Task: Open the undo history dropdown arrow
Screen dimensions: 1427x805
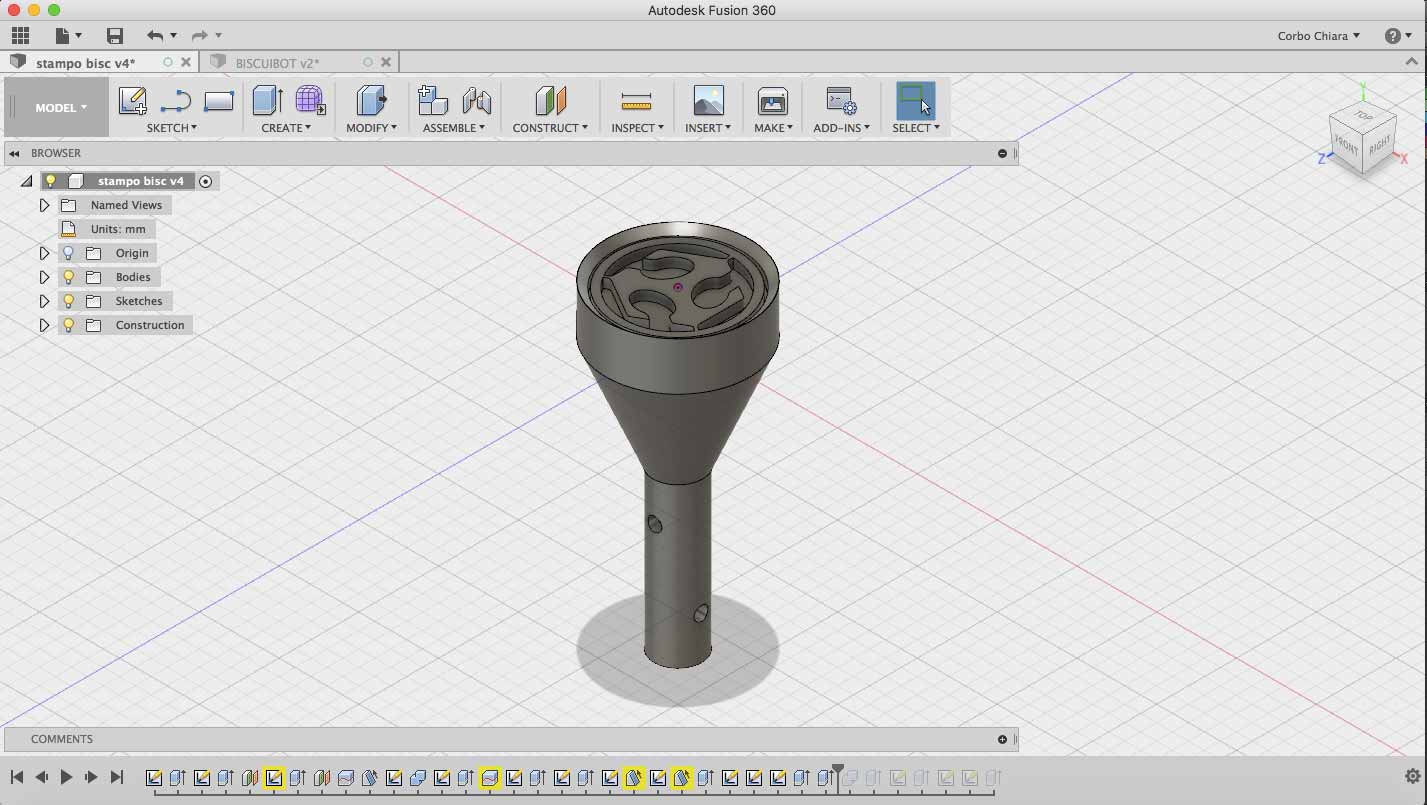Action: pyautogui.click(x=173, y=36)
